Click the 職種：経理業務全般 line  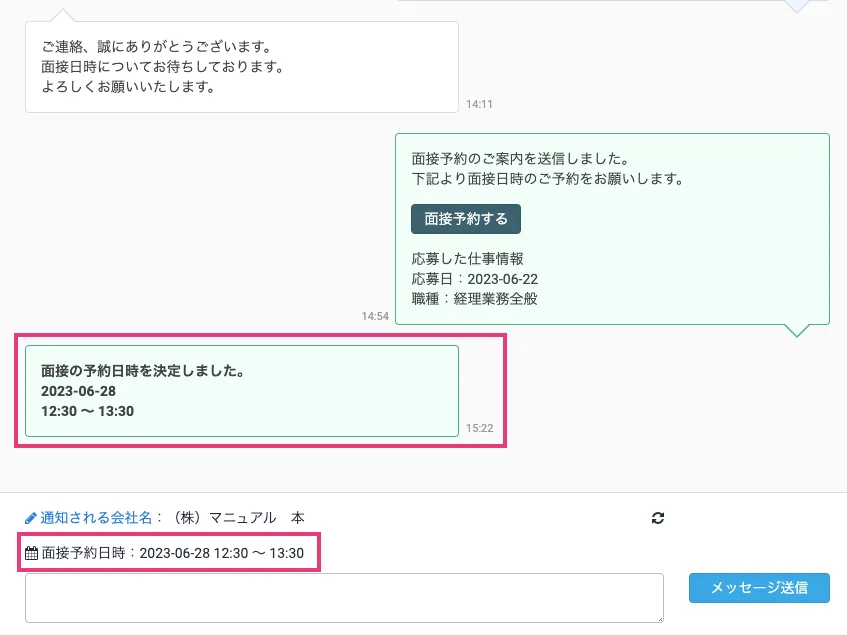pyautogui.click(x=475, y=298)
